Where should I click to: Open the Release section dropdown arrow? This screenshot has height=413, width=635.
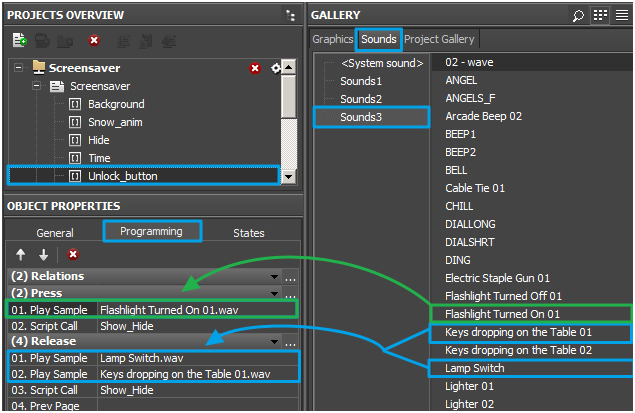(x=274, y=341)
